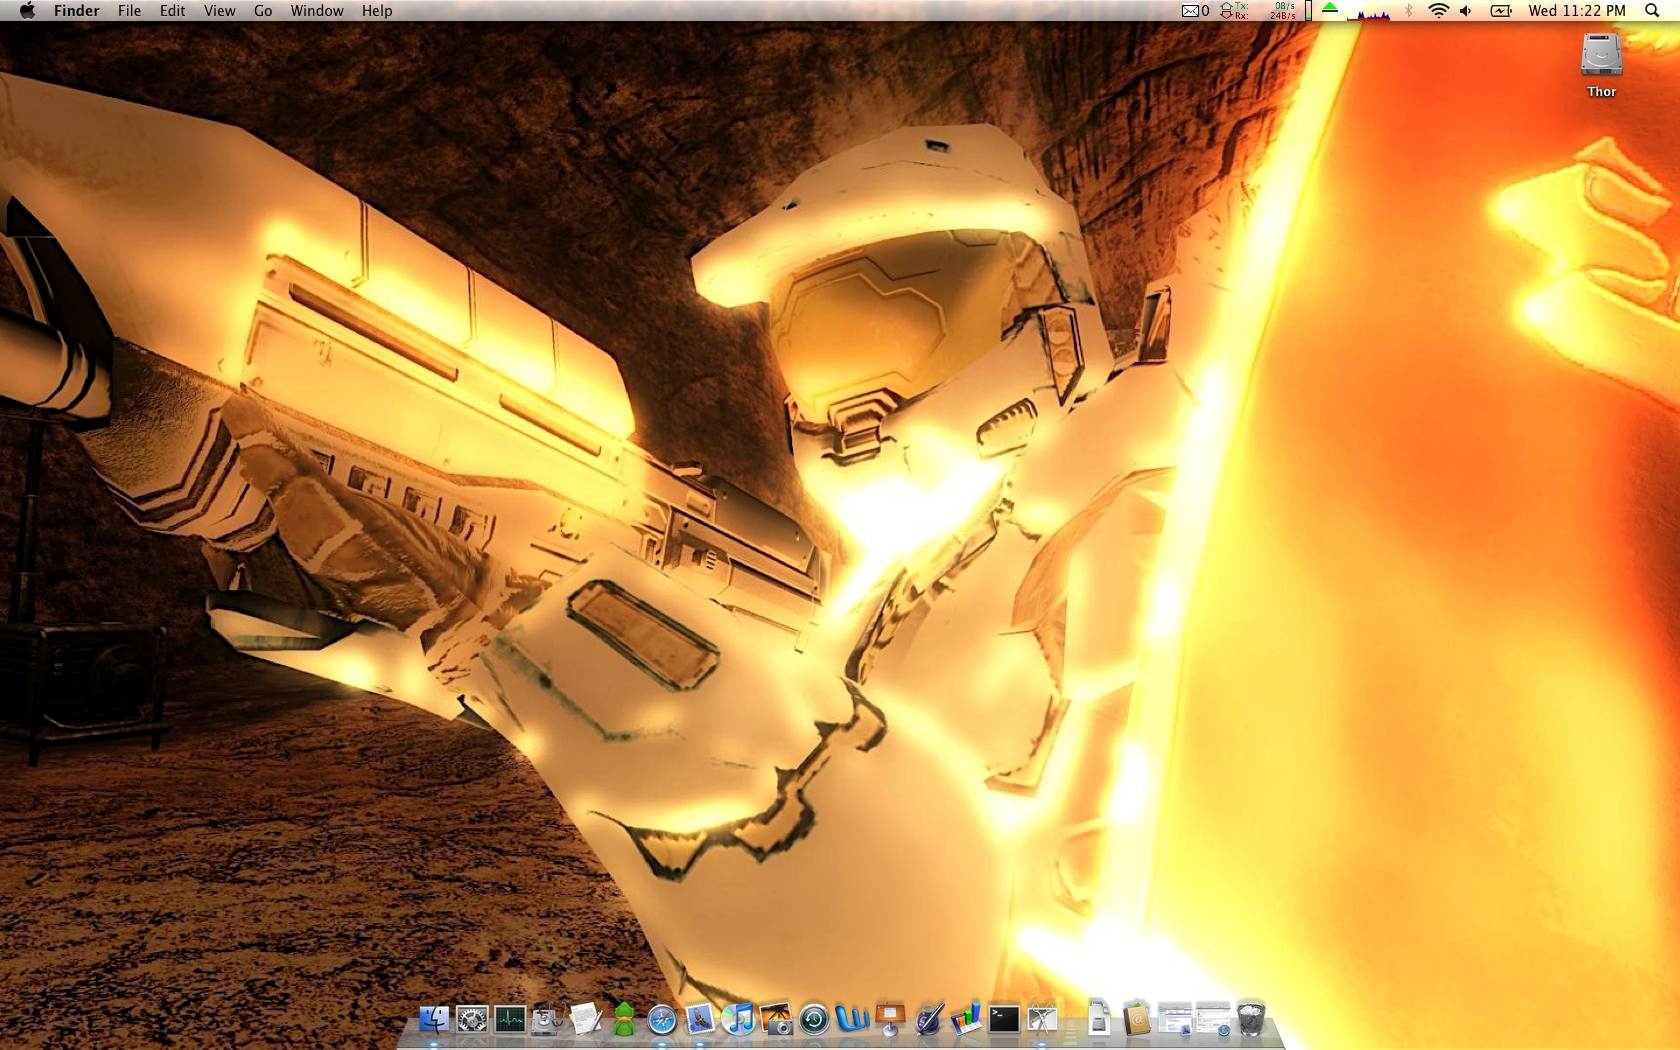Open the Apple menu

[27, 11]
